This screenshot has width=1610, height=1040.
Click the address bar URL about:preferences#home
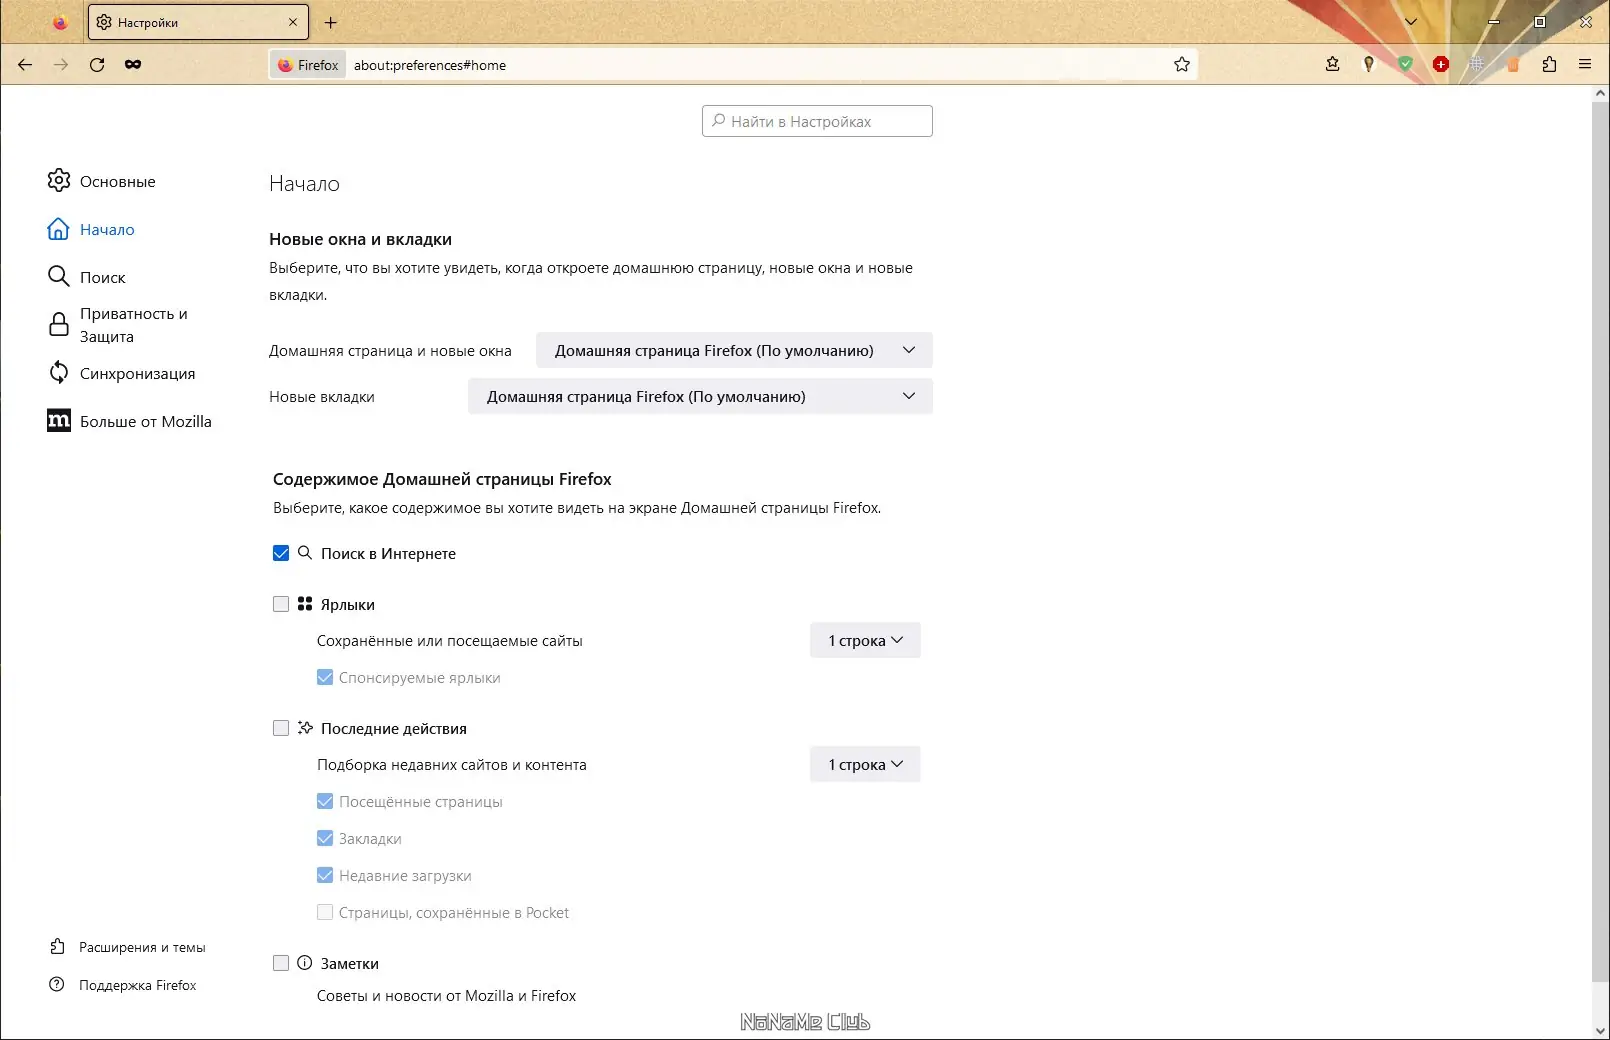click(x=430, y=65)
